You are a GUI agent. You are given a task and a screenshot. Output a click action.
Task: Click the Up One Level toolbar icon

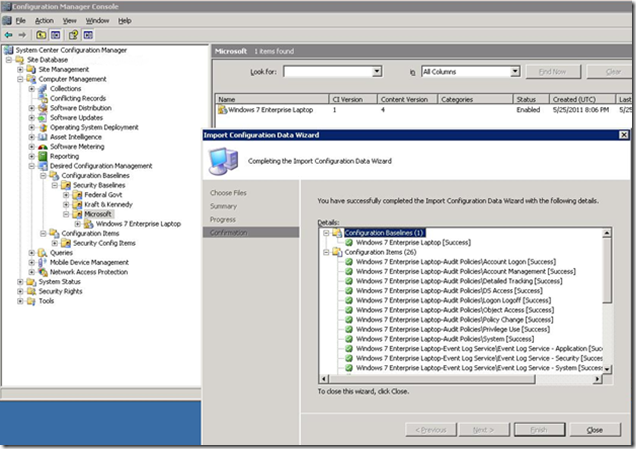coord(41,34)
